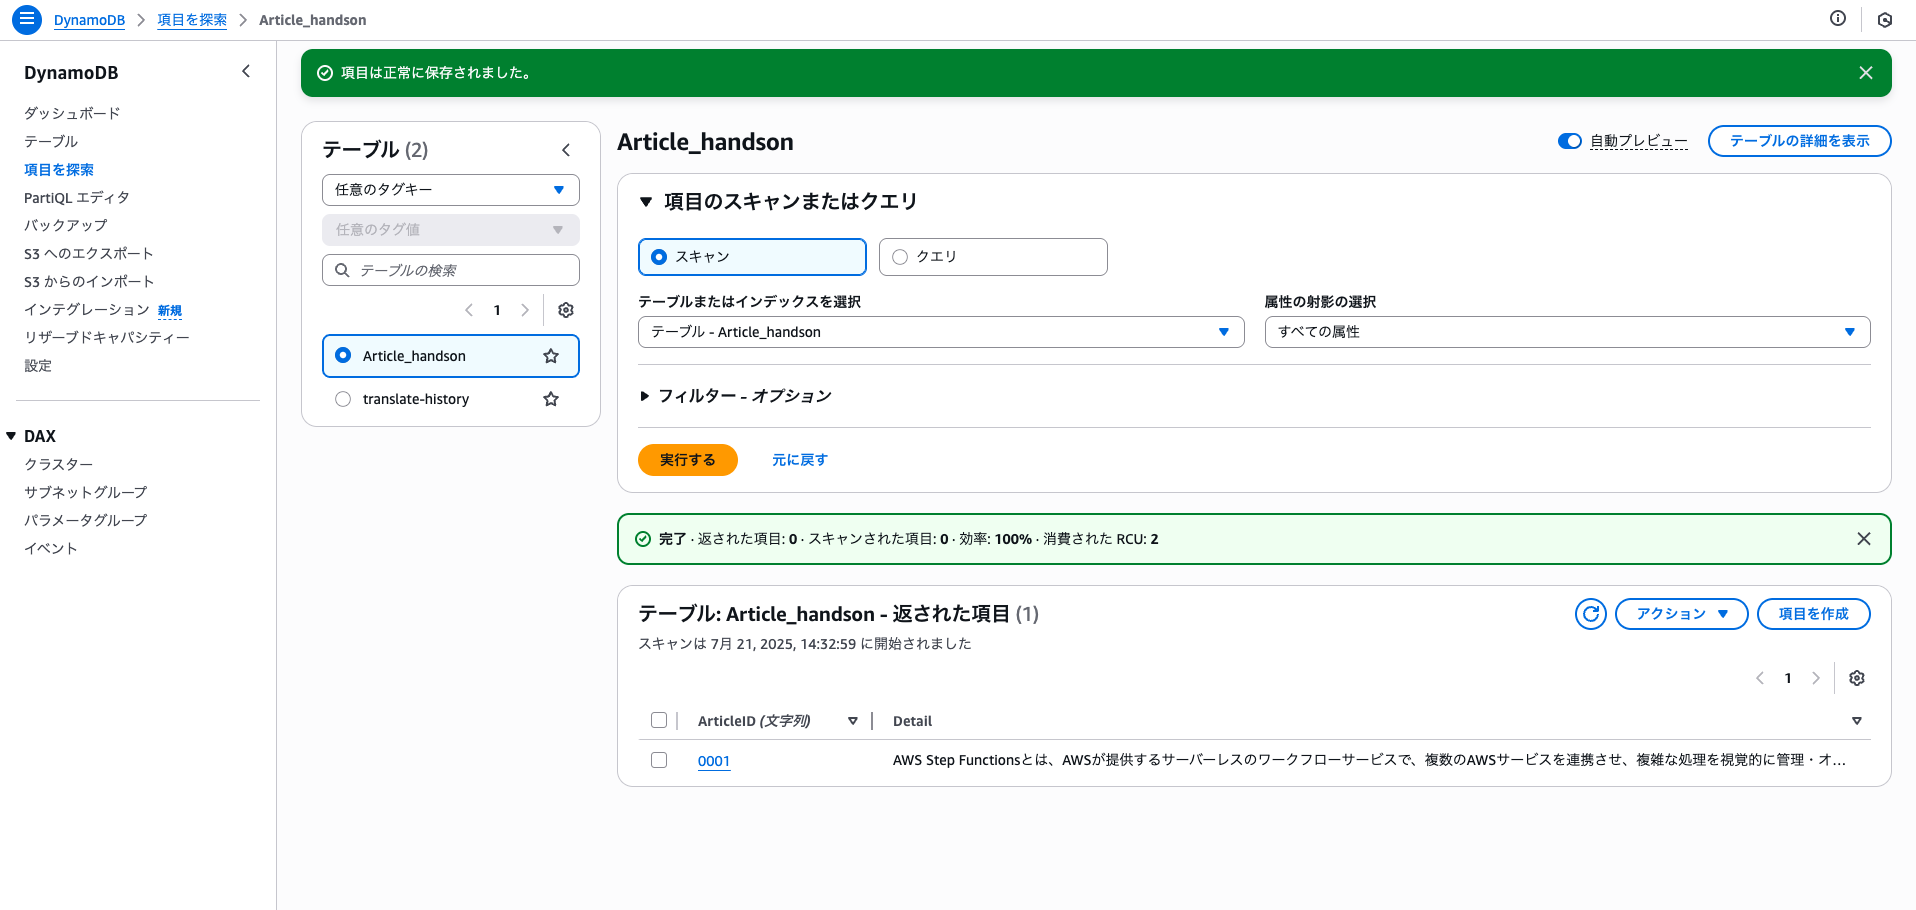Click the info icon in top bar
Image resolution: width=1916 pixels, height=910 pixels.
point(1838,18)
